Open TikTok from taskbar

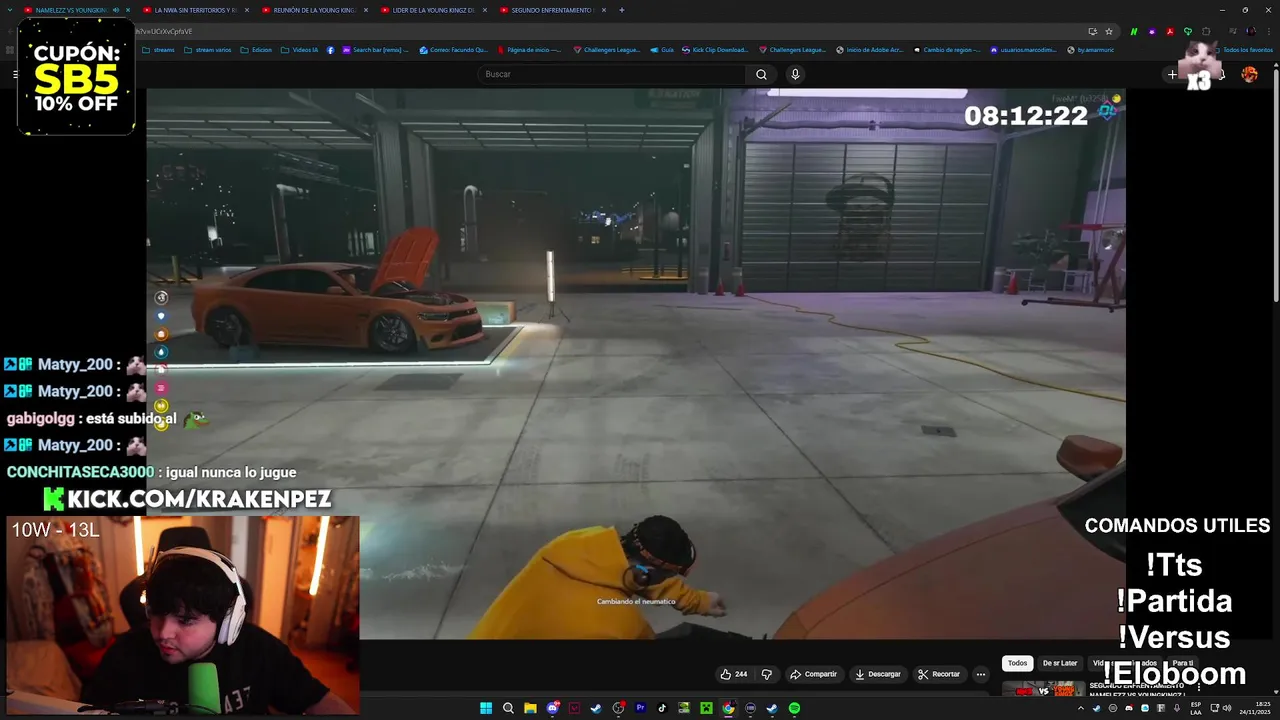pyautogui.click(x=662, y=708)
